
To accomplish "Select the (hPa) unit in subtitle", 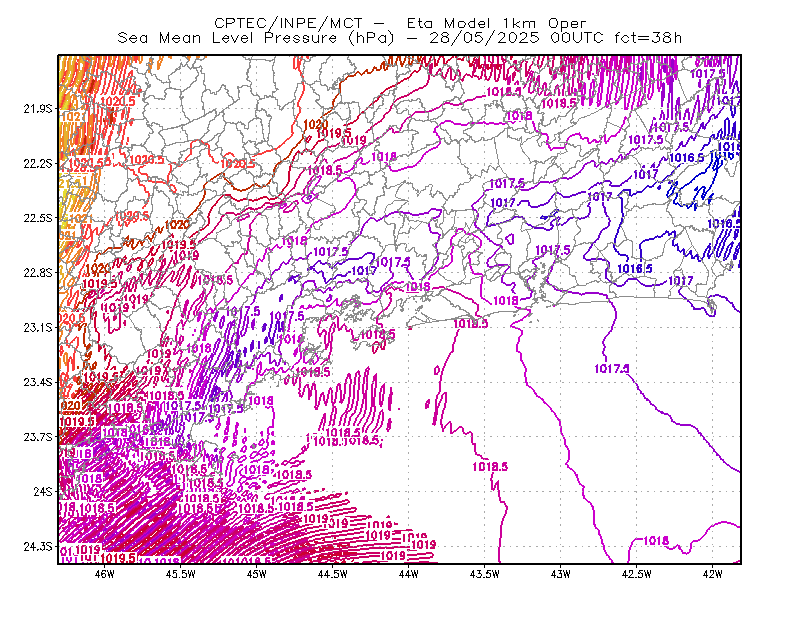I will [371, 38].
